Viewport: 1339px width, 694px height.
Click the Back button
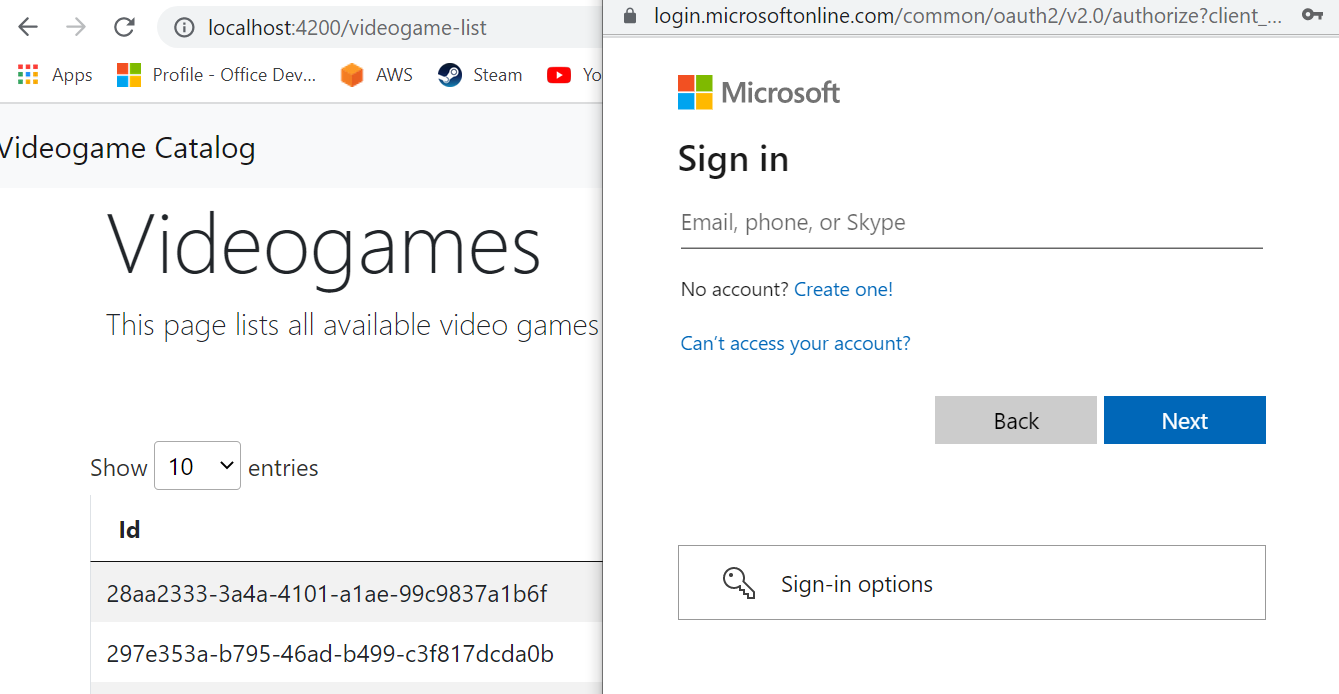tap(1016, 420)
